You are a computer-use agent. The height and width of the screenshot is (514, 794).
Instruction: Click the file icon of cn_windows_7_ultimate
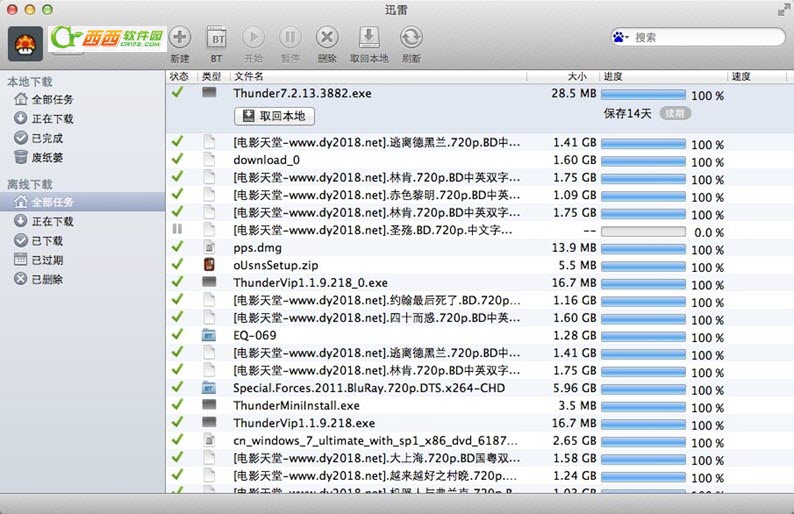pos(209,440)
